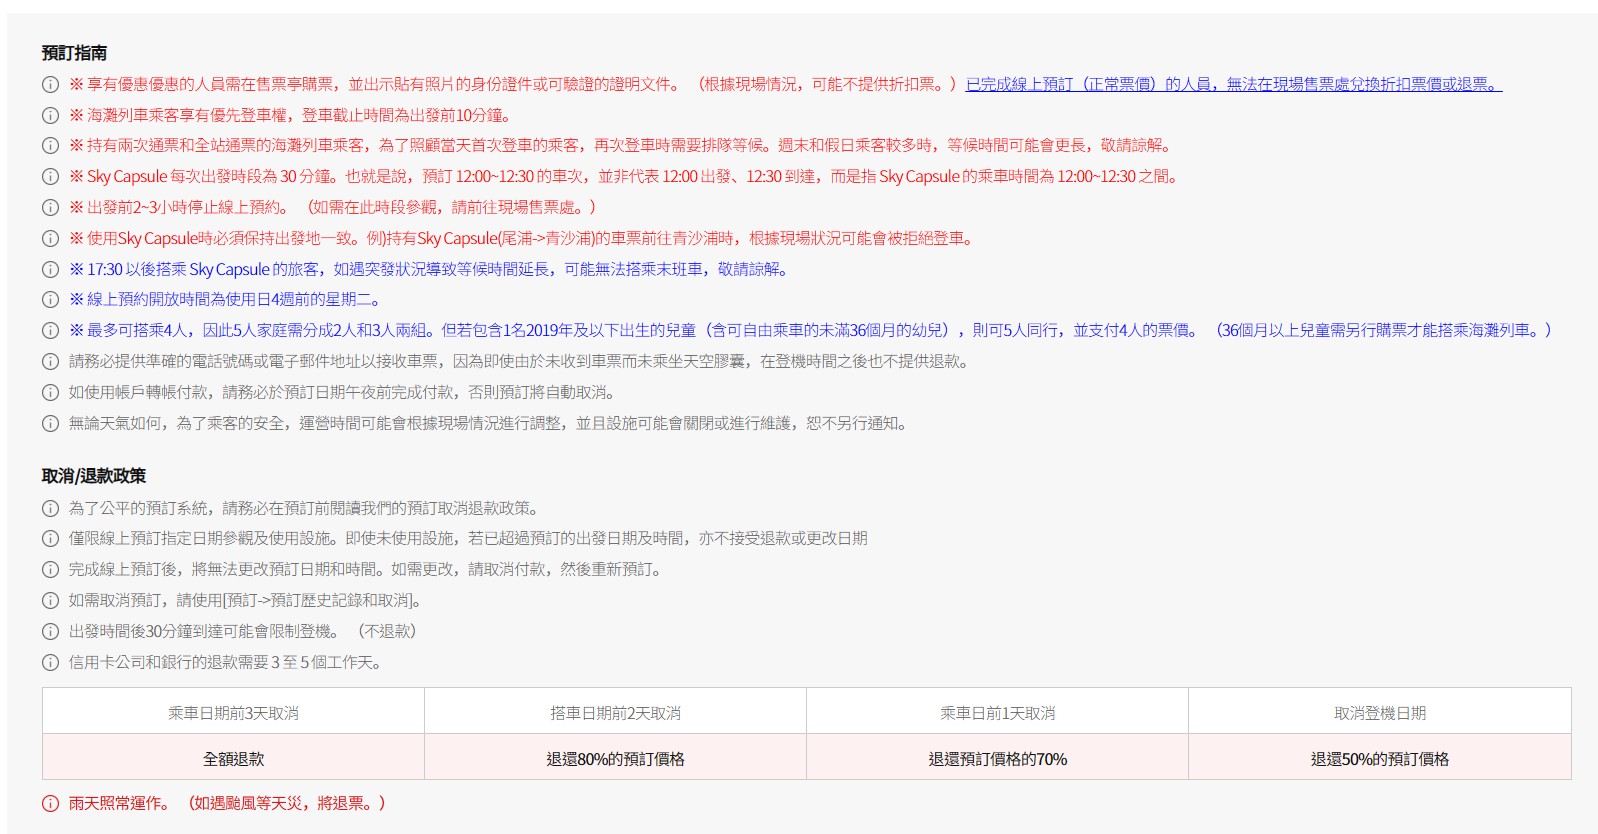This screenshot has width=1598, height=834.
Task: Click info icon next to 信用卡公司和銀行的退款 line
Action: tap(50, 663)
